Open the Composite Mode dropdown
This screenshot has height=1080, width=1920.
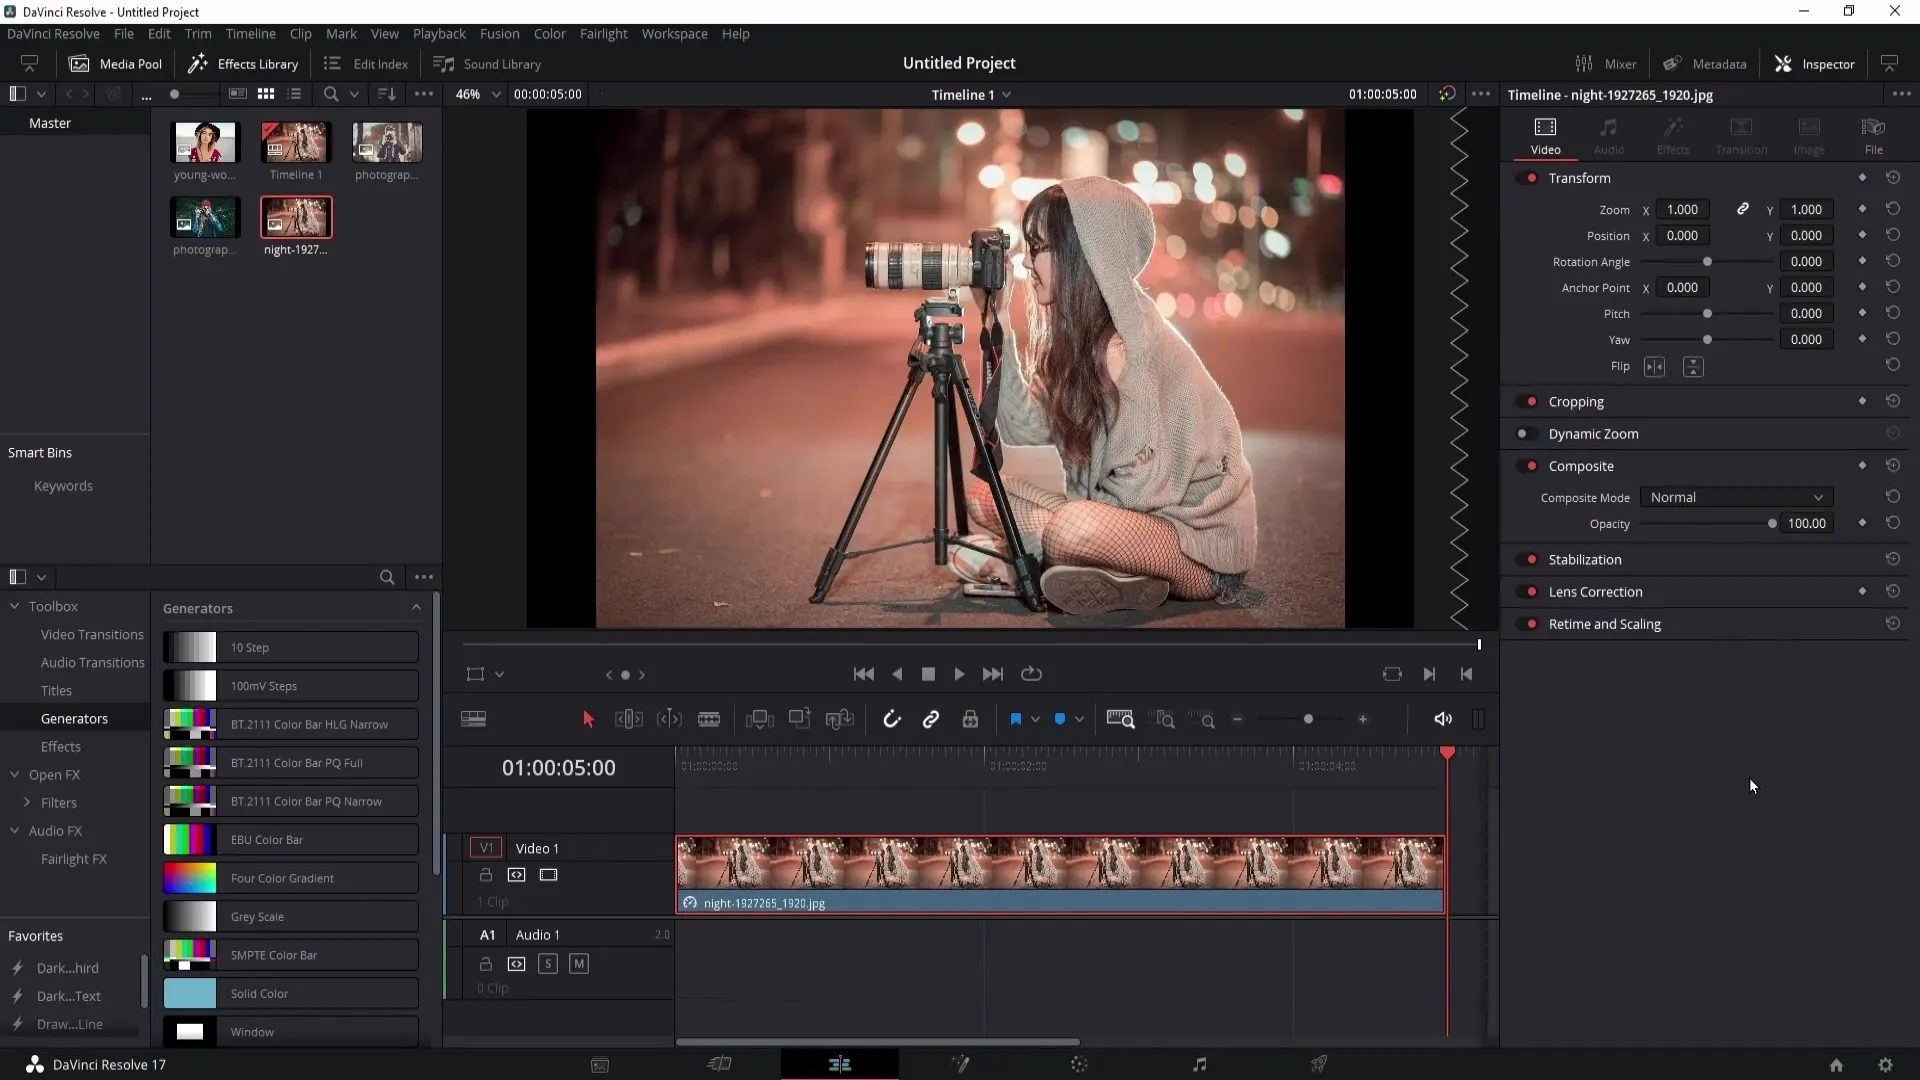[1735, 497]
